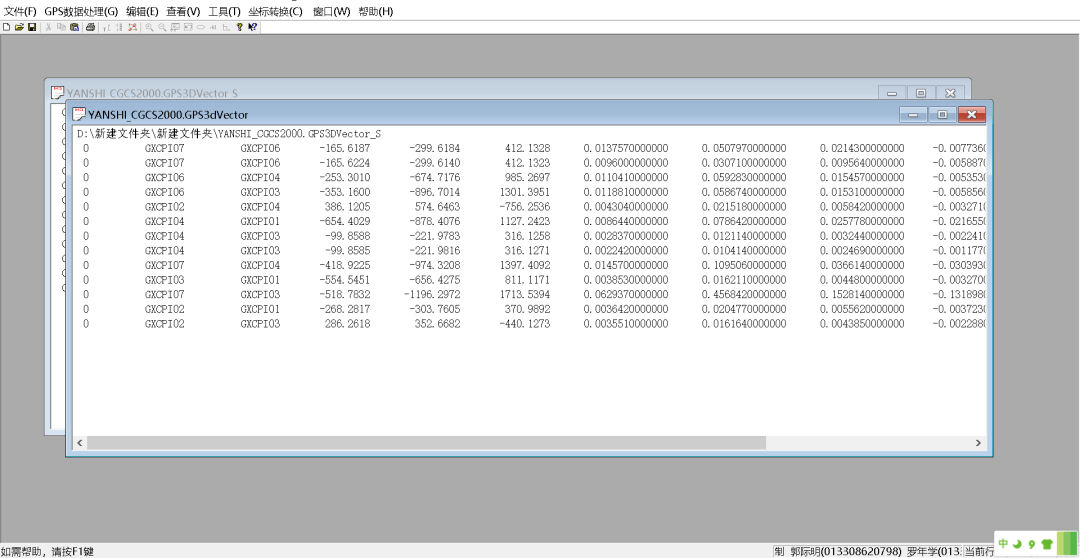Click the yellow Help question mark icon
Screen dimensions: 1080x558
coord(239,27)
